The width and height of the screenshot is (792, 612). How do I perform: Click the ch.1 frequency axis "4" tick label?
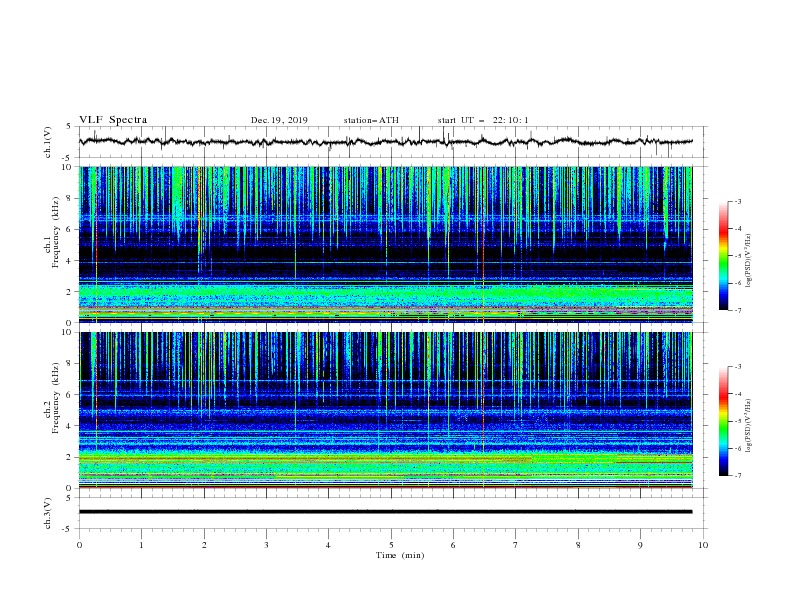(71, 261)
